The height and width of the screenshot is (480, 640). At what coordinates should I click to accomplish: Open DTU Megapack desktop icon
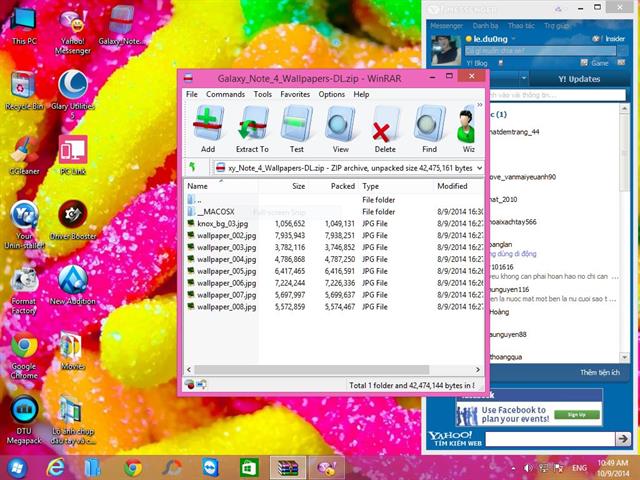click(x=24, y=420)
